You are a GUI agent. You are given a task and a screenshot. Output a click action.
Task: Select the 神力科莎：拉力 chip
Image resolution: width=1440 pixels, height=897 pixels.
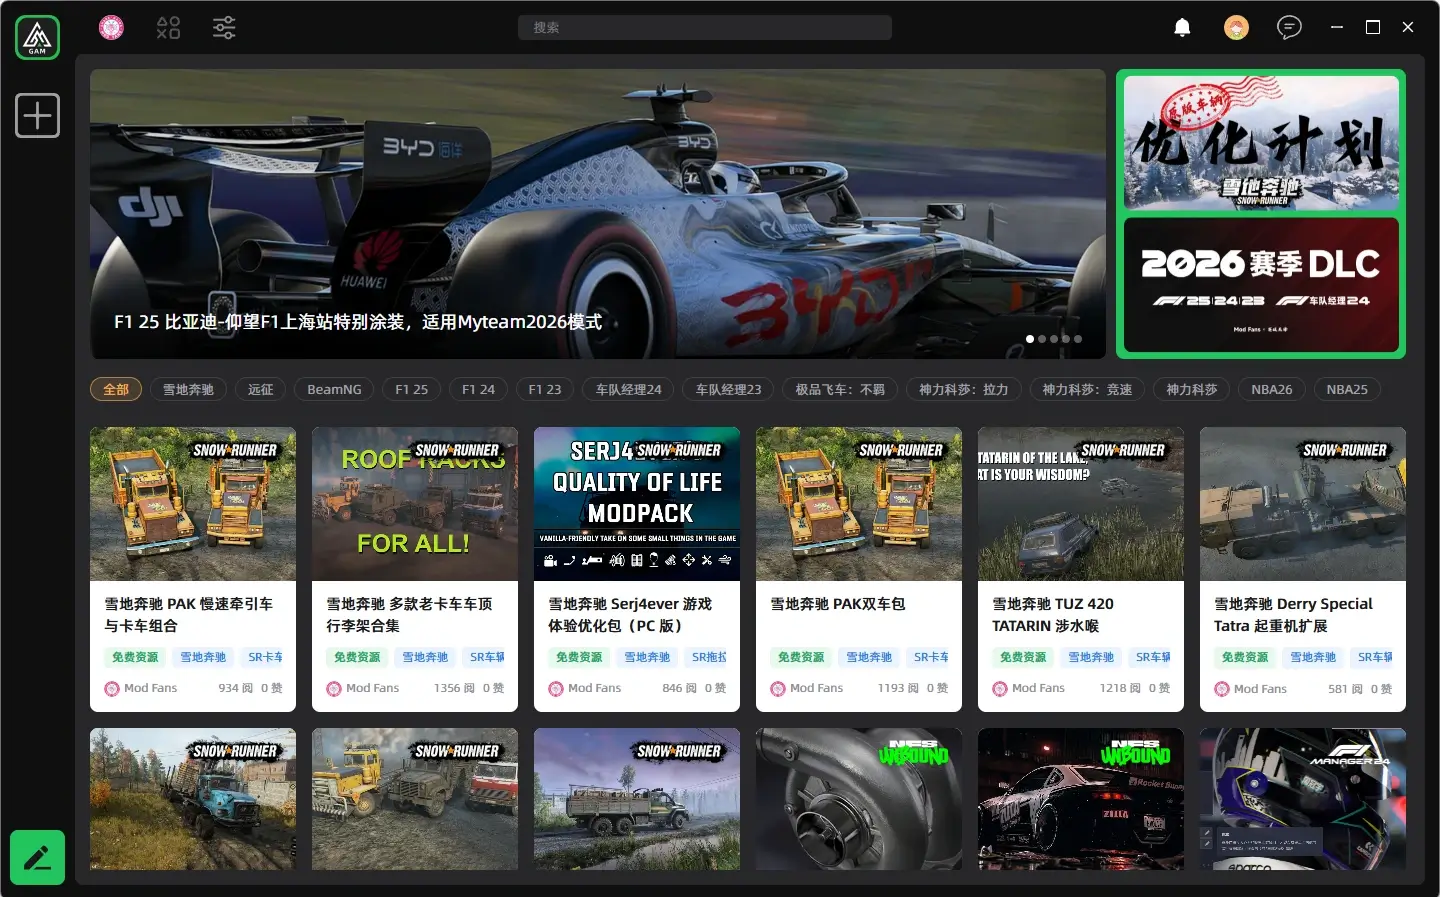pyautogui.click(x=964, y=389)
